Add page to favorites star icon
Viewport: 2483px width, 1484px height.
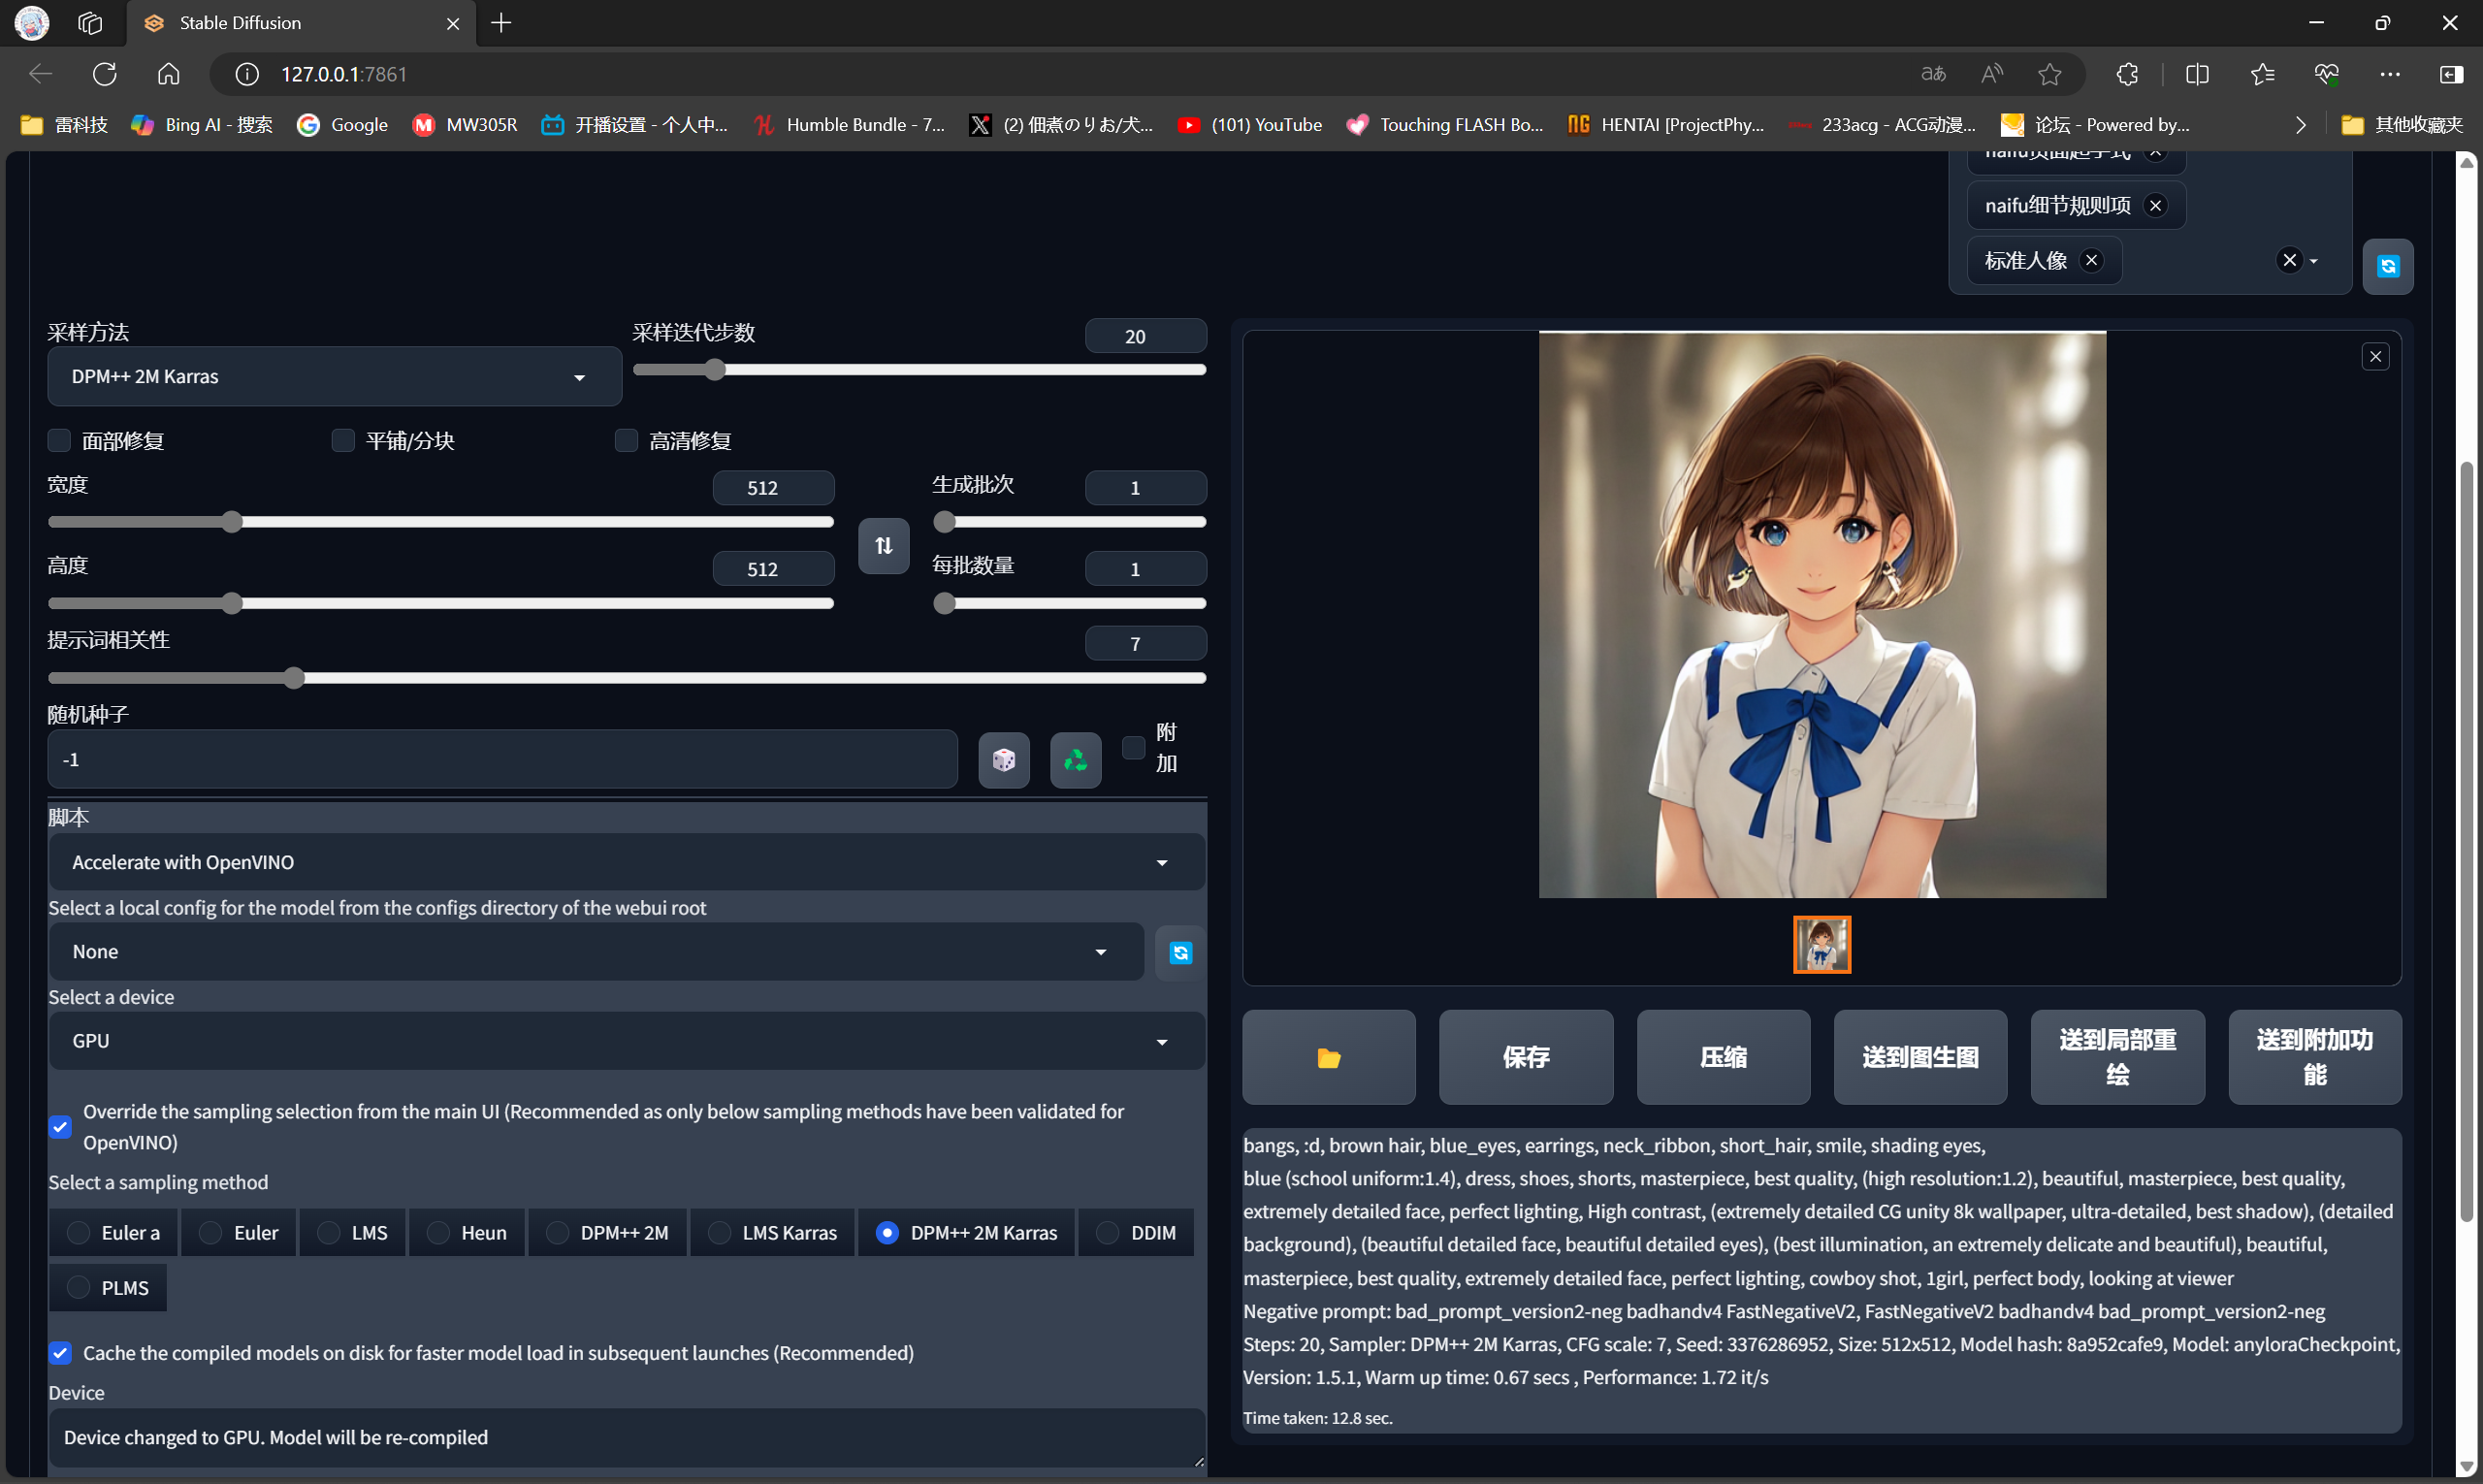2049,74
